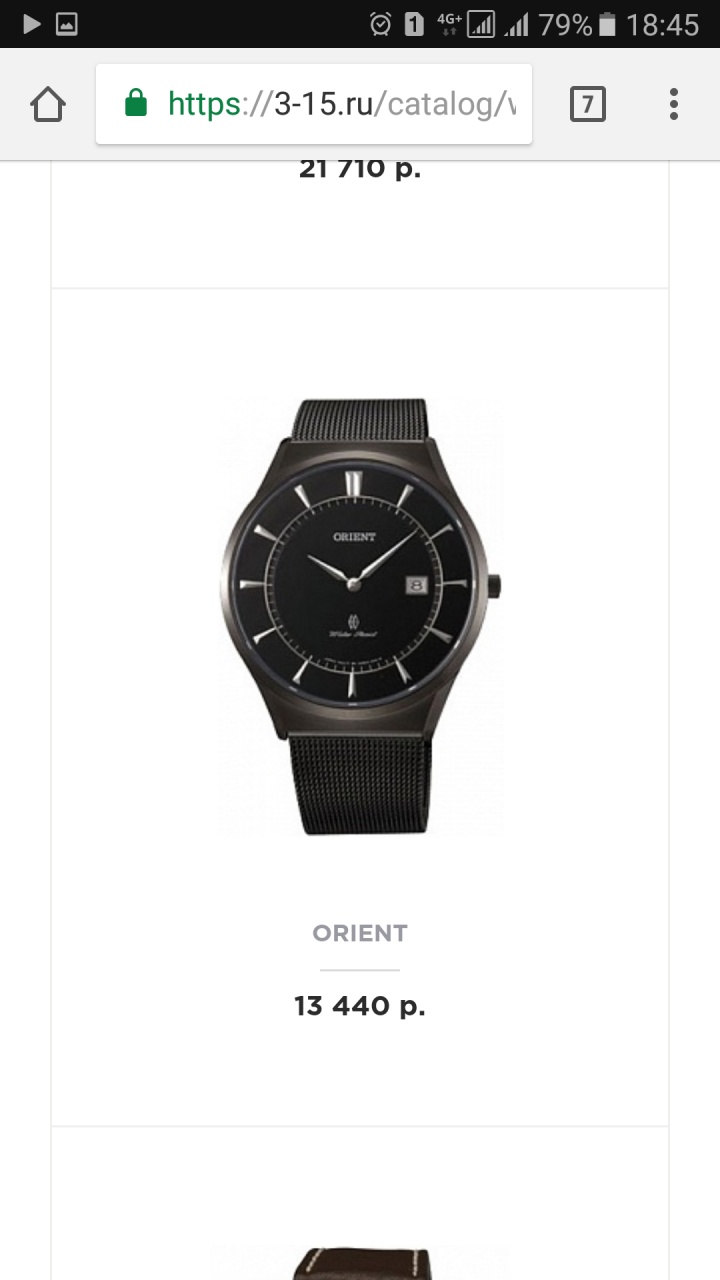The width and height of the screenshot is (720, 1280).
Task: Tap the 18:45 clock in status bar
Action: point(662,24)
